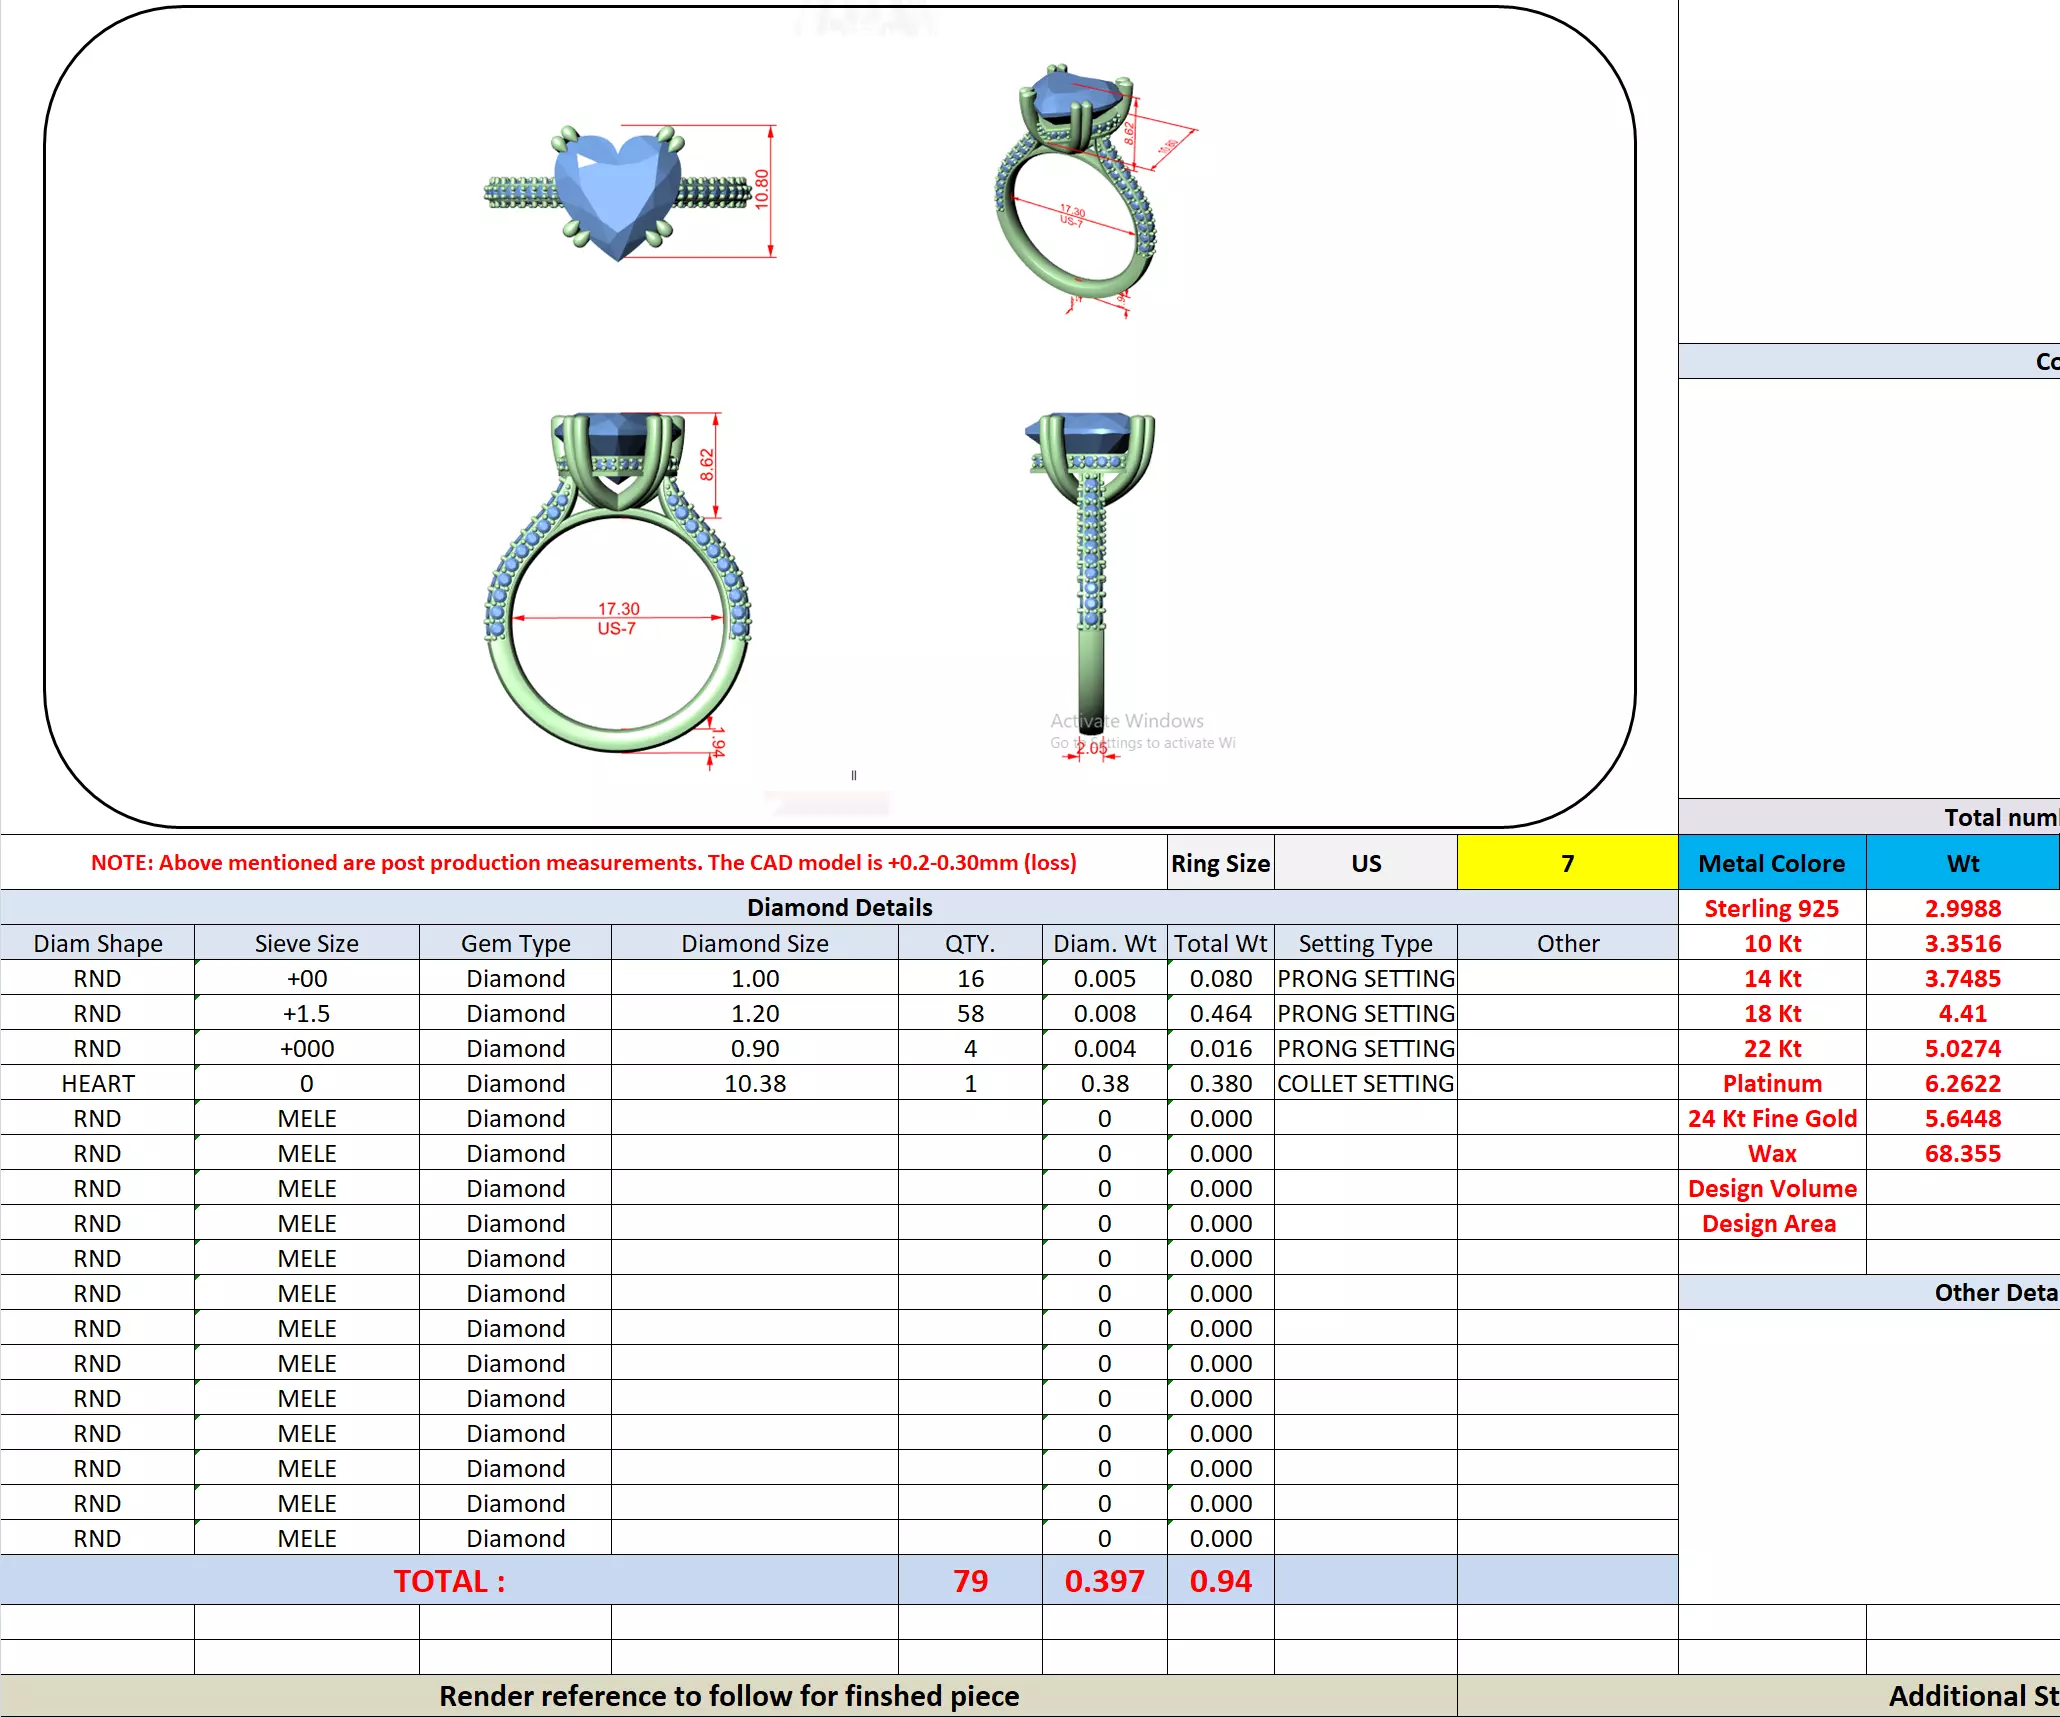Click the Ring Size label cell
This screenshot has height=1717, width=2060.
click(1220, 863)
